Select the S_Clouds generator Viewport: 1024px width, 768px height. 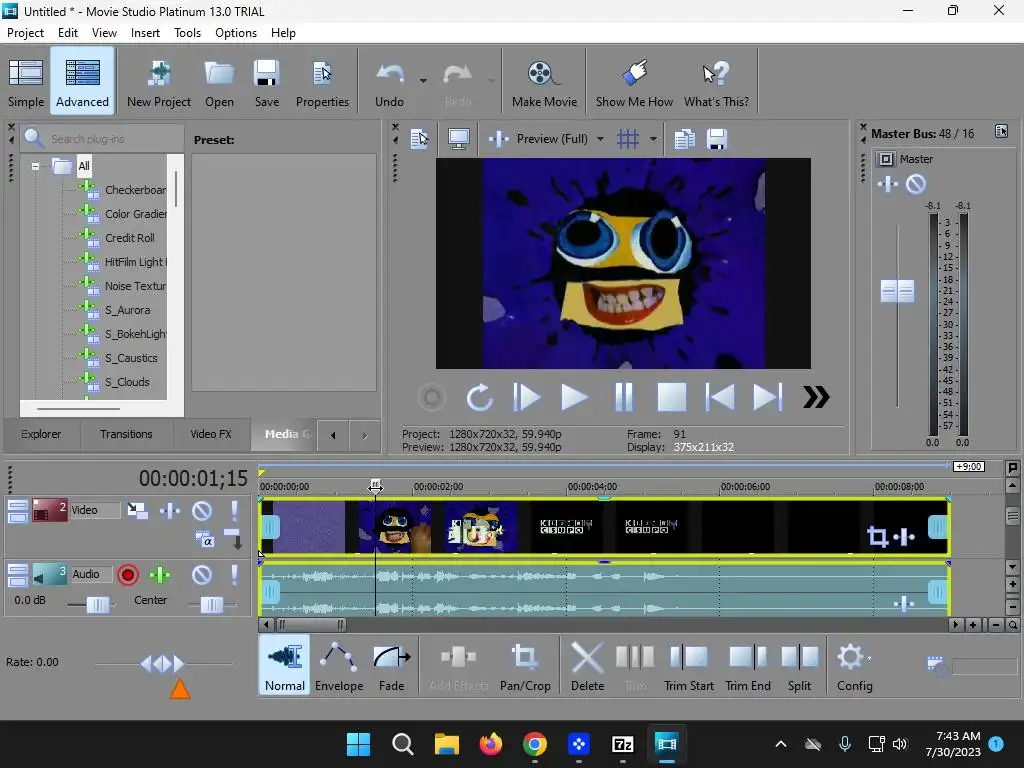[x=127, y=382]
